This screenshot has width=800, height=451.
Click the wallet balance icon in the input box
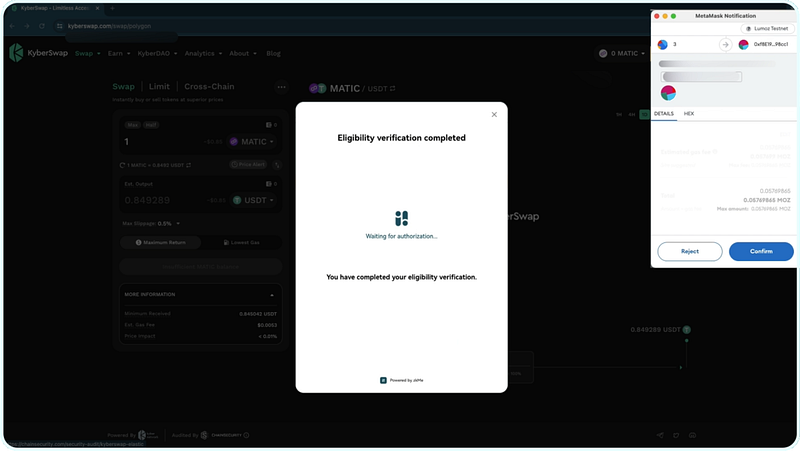(x=269, y=125)
